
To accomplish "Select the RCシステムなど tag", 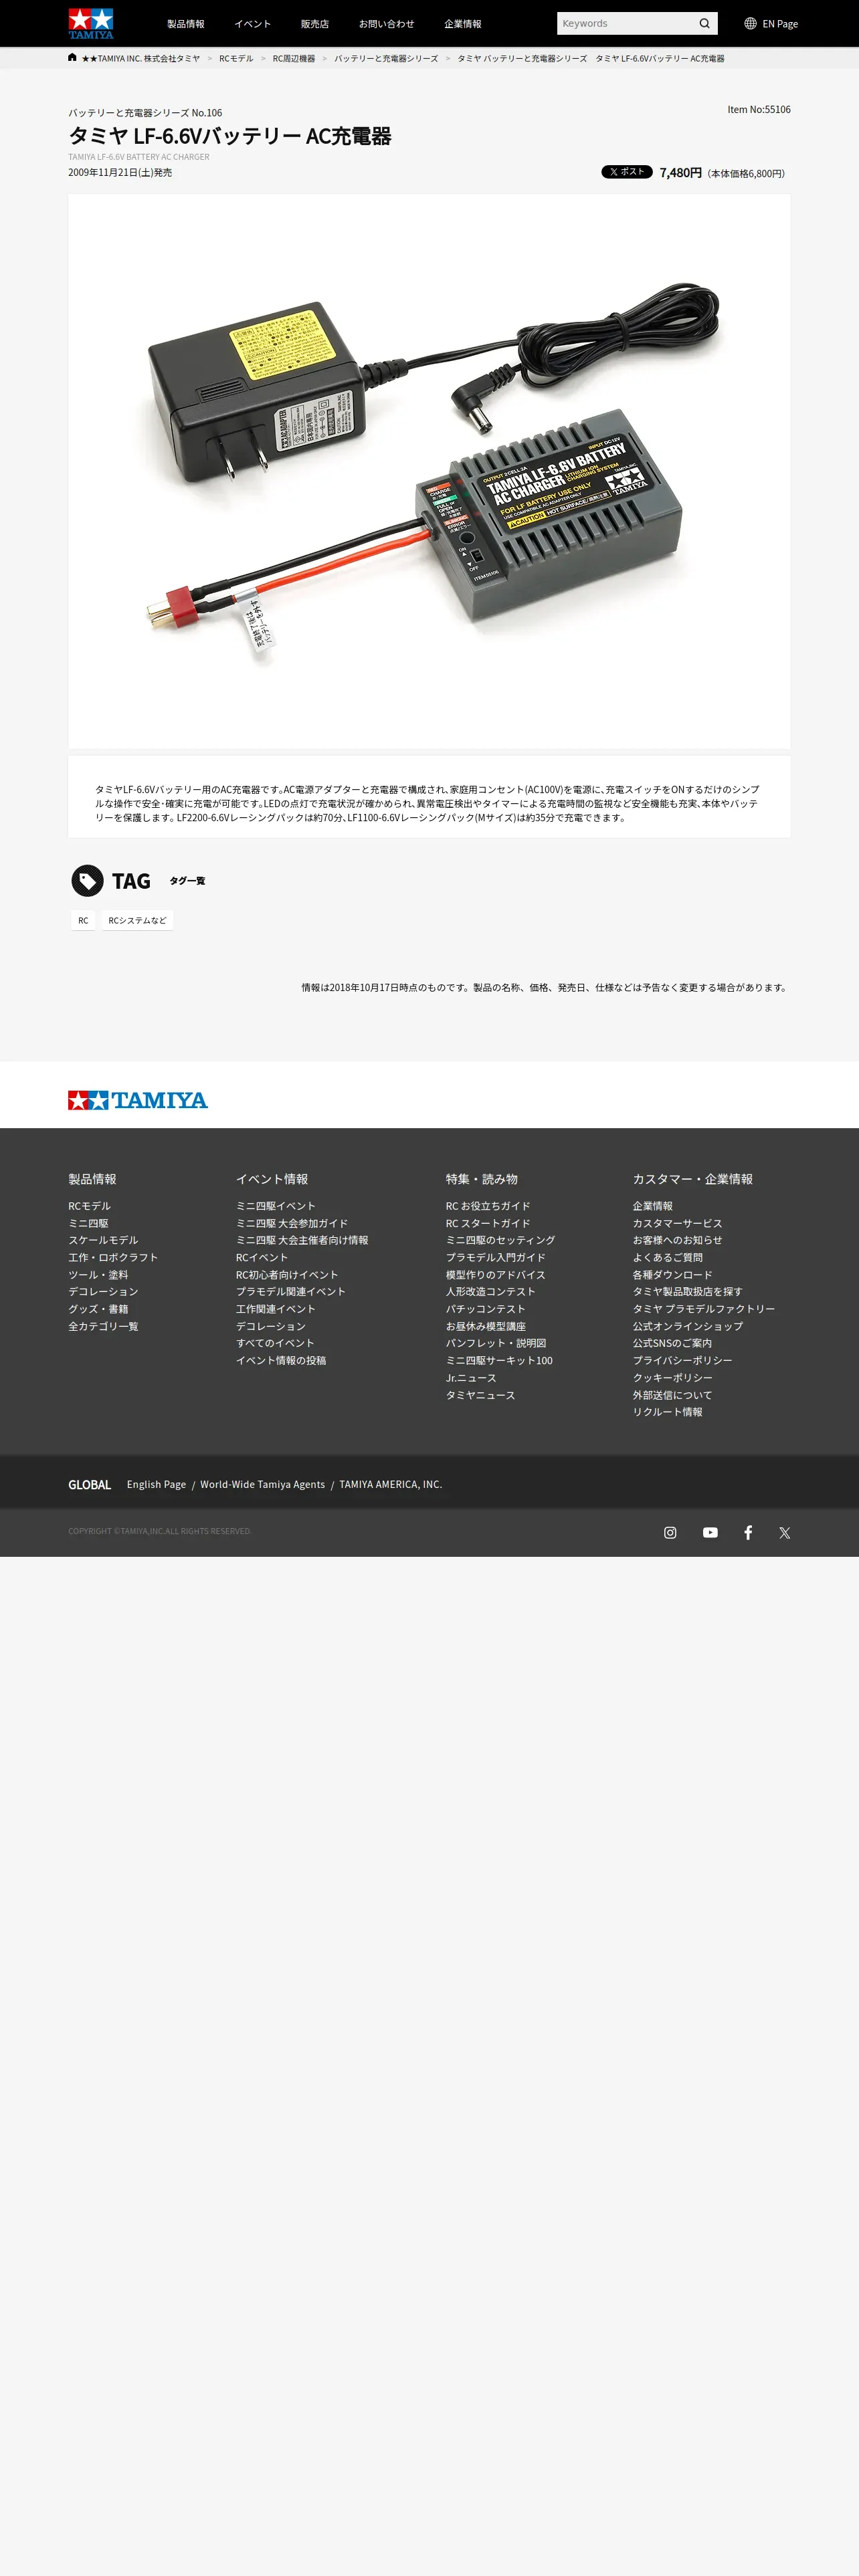I will point(138,920).
